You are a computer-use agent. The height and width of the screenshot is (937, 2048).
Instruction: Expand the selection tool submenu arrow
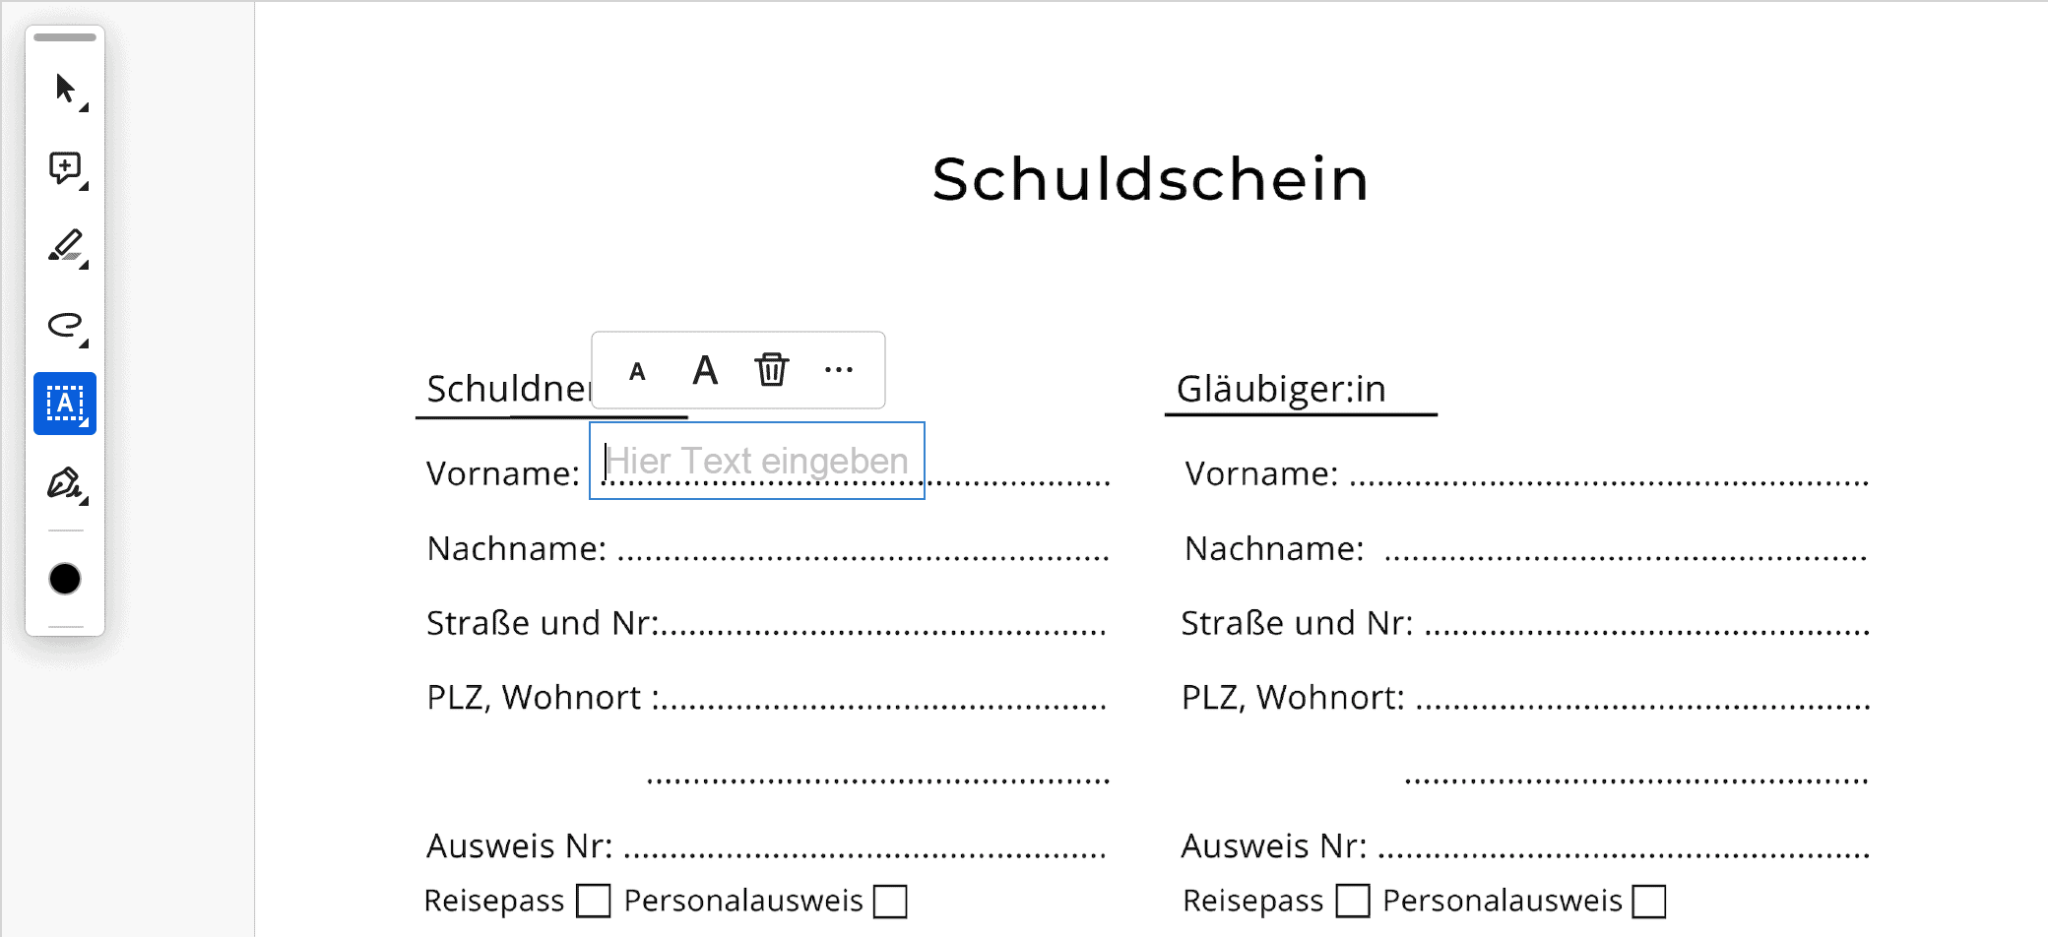click(84, 107)
